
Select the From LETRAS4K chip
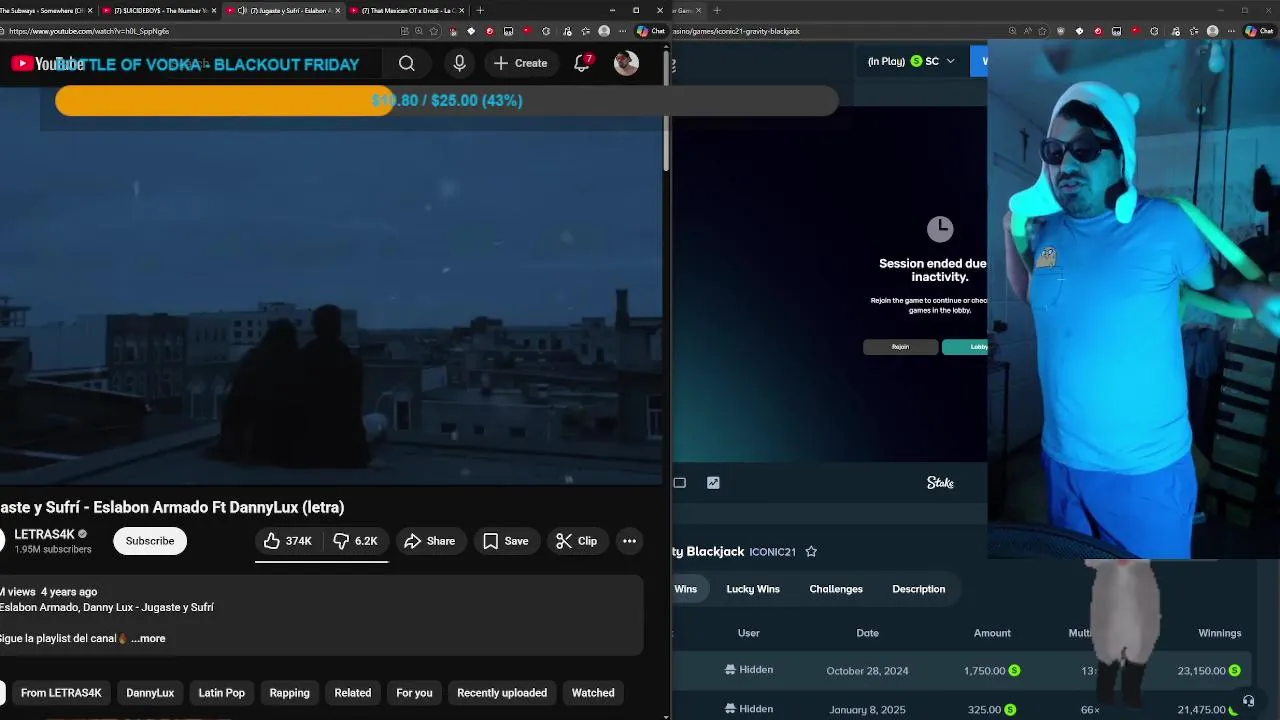click(61, 693)
